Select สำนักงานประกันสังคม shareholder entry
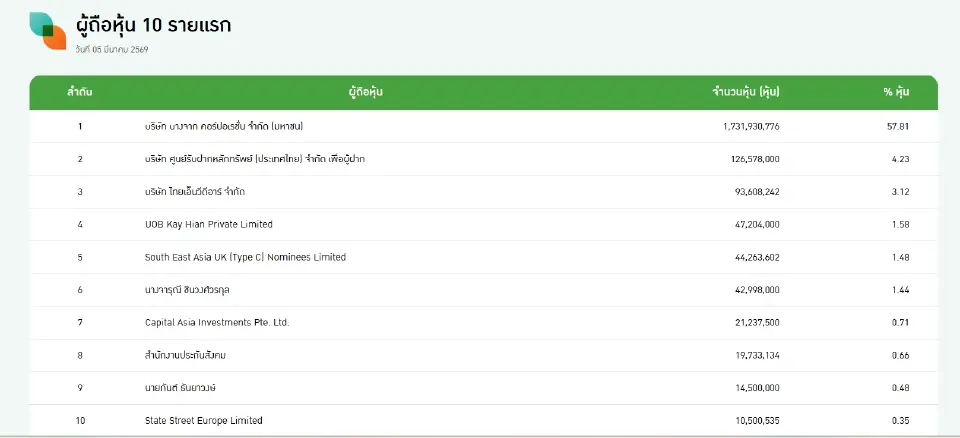 tap(187, 355)
